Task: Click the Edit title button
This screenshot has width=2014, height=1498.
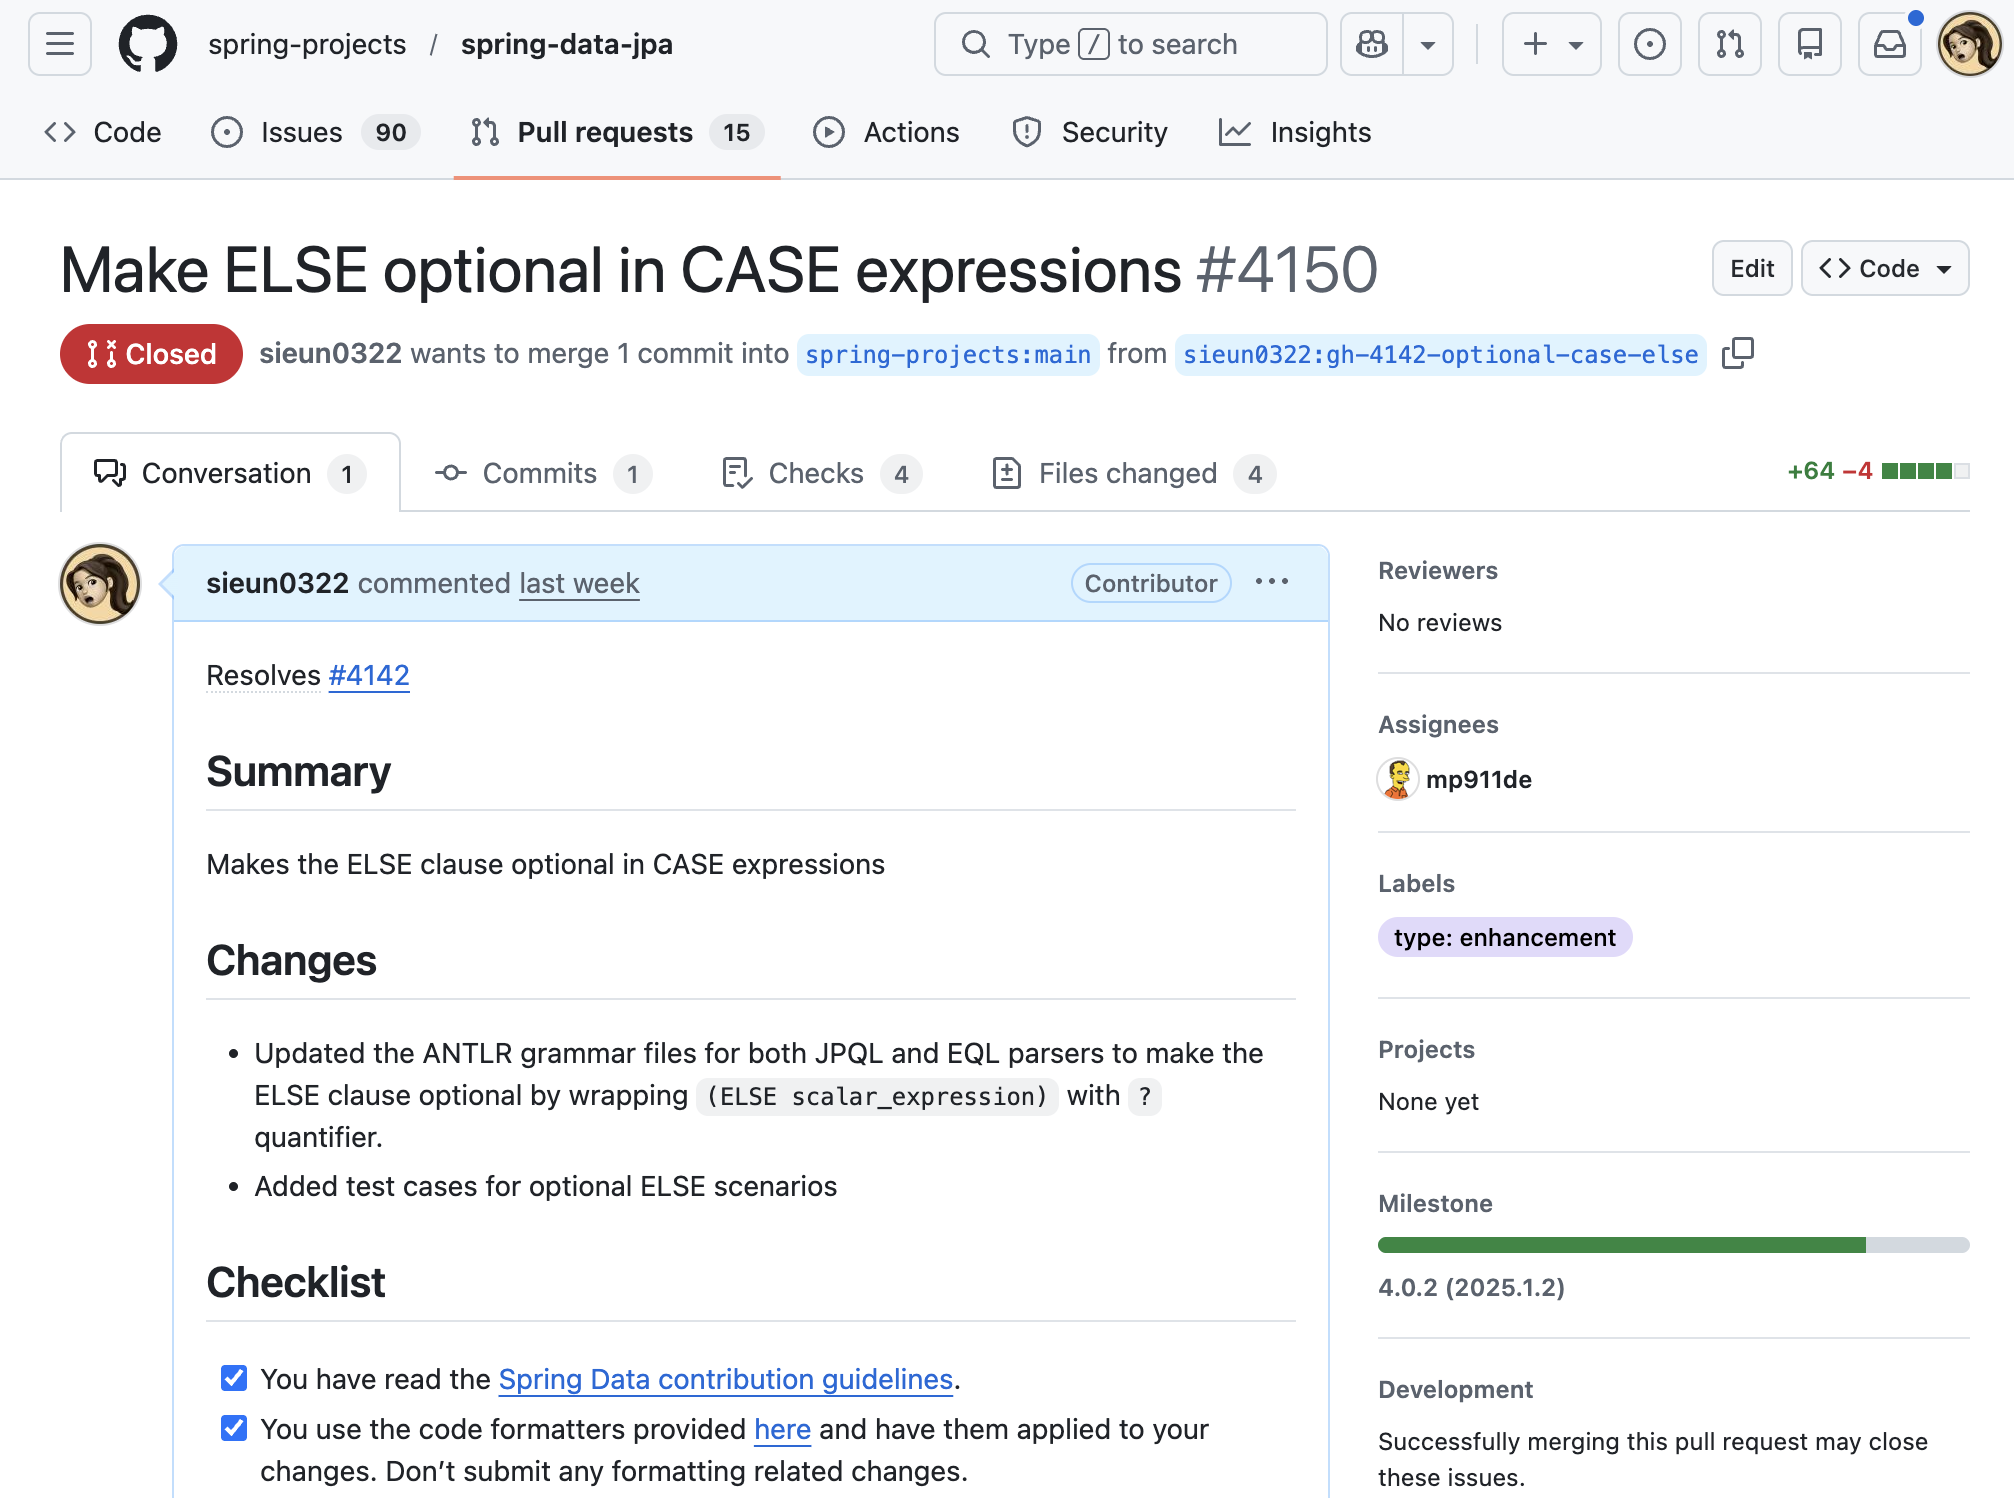Action: coord(1751,268)
